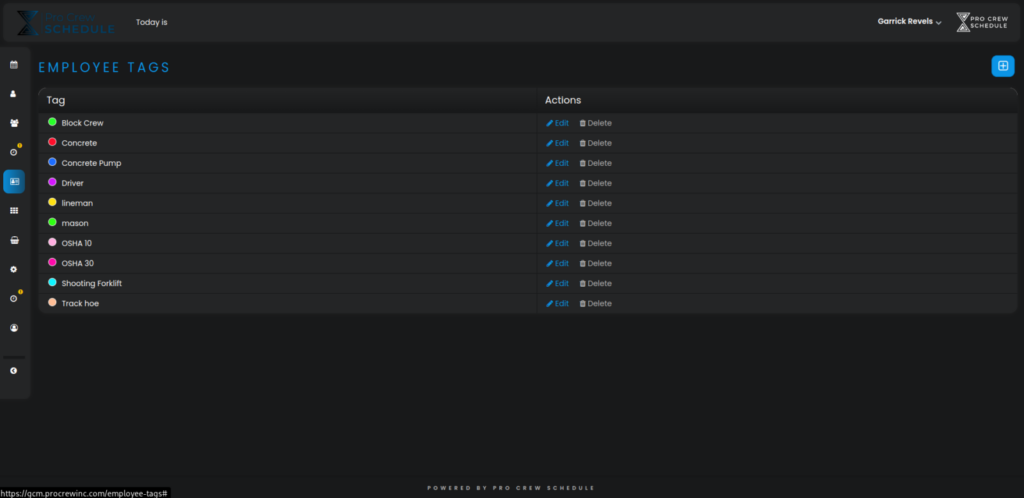Delete the Concrete Pump tag

pos(596,163)
